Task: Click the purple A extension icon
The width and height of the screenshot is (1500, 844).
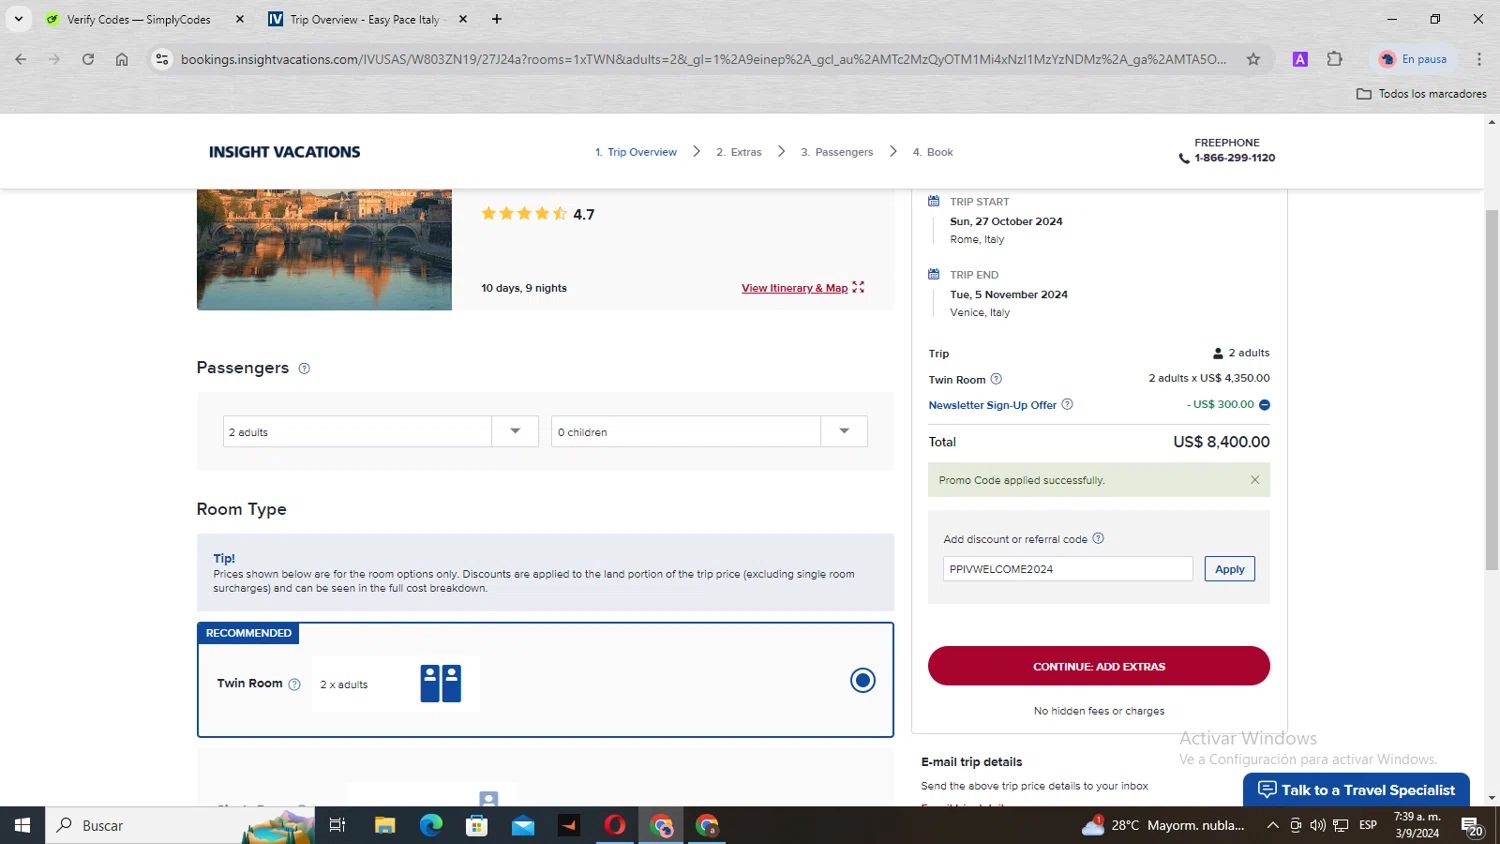Action: click(x=1300, y=59)
